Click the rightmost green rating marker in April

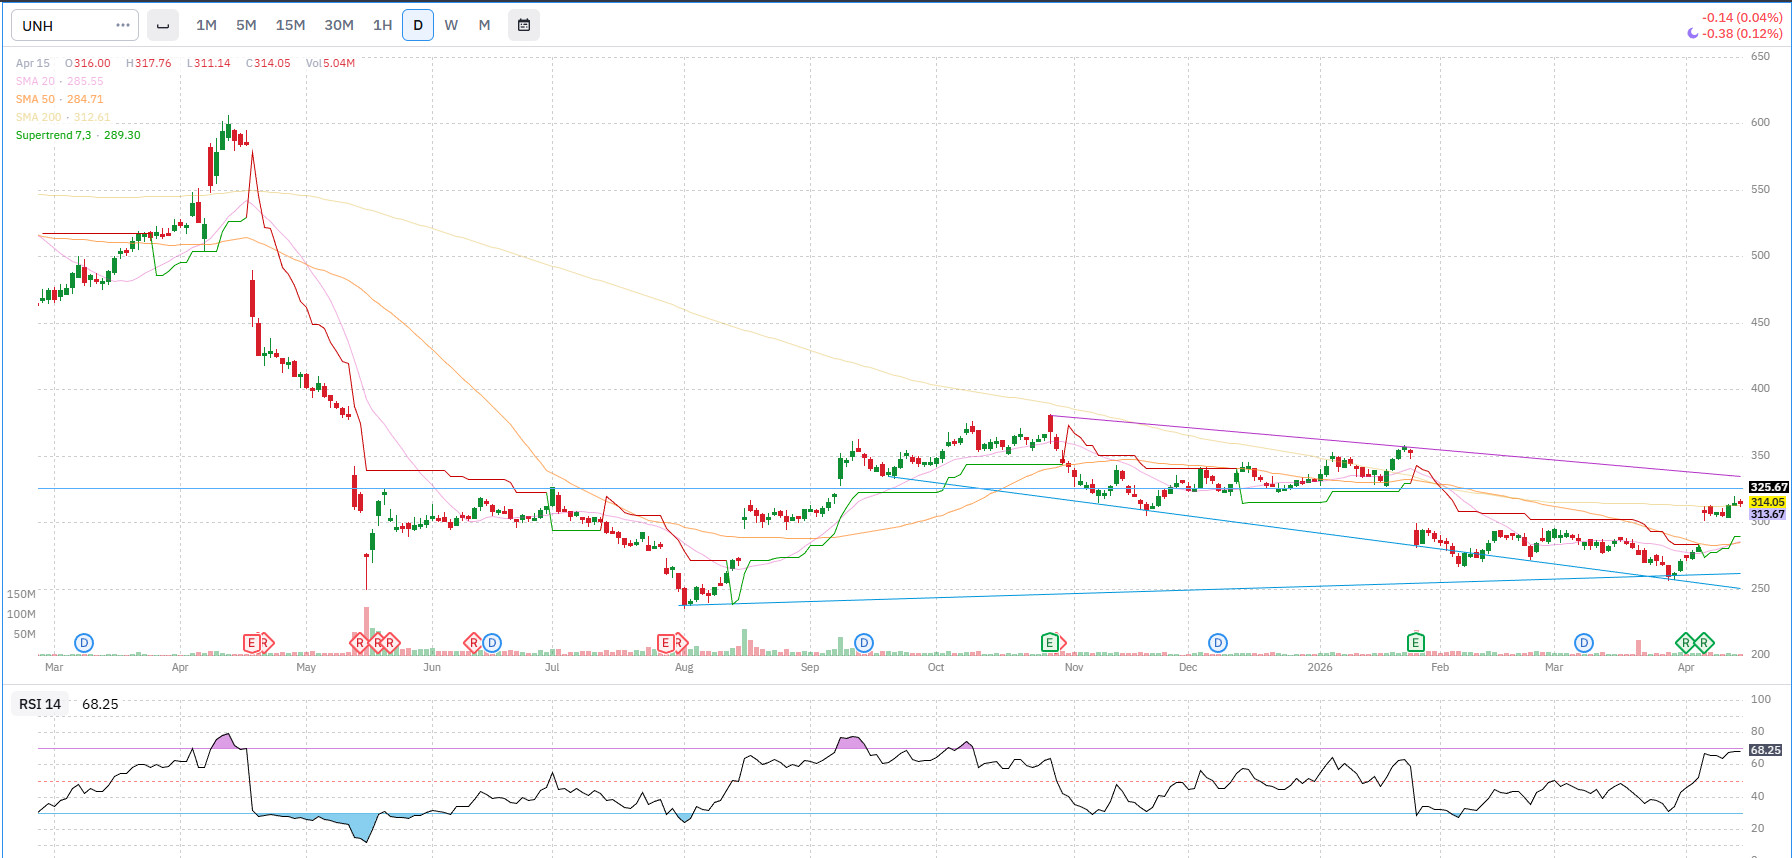pos(1704,642)
